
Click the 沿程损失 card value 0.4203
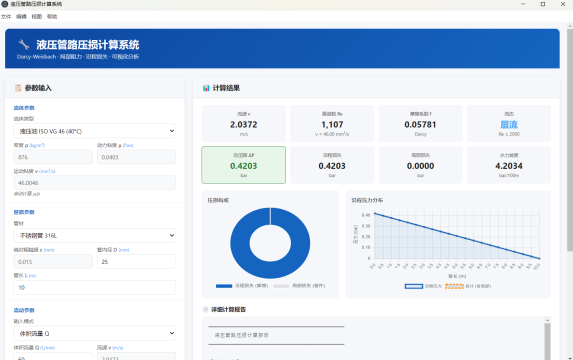click(x=332, y=166)
